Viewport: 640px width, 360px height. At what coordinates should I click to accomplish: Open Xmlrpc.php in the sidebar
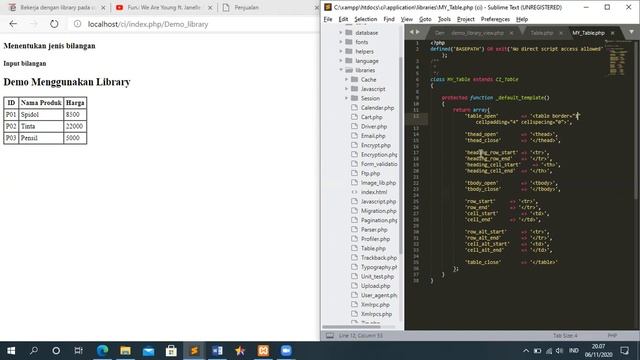[x=375, y=305]
